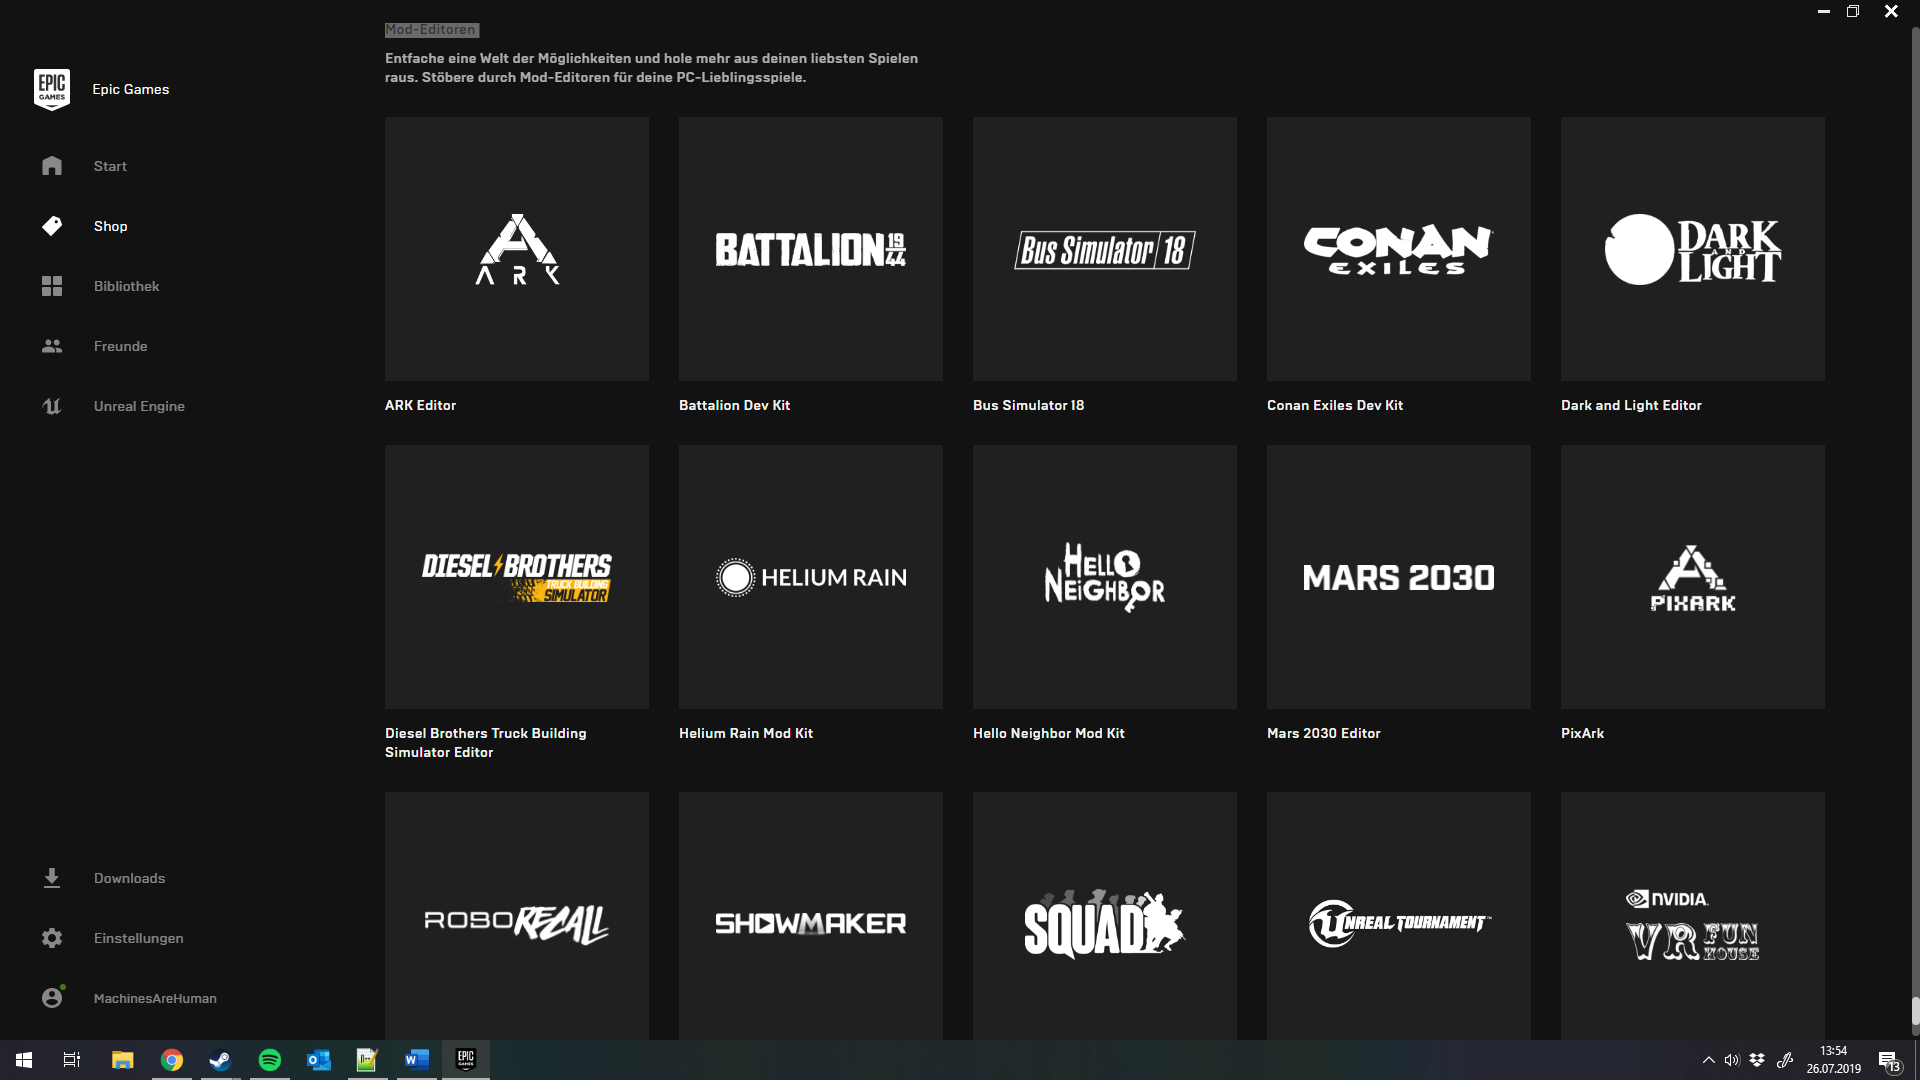Show hidden system tray icons chevron

1708,1060
